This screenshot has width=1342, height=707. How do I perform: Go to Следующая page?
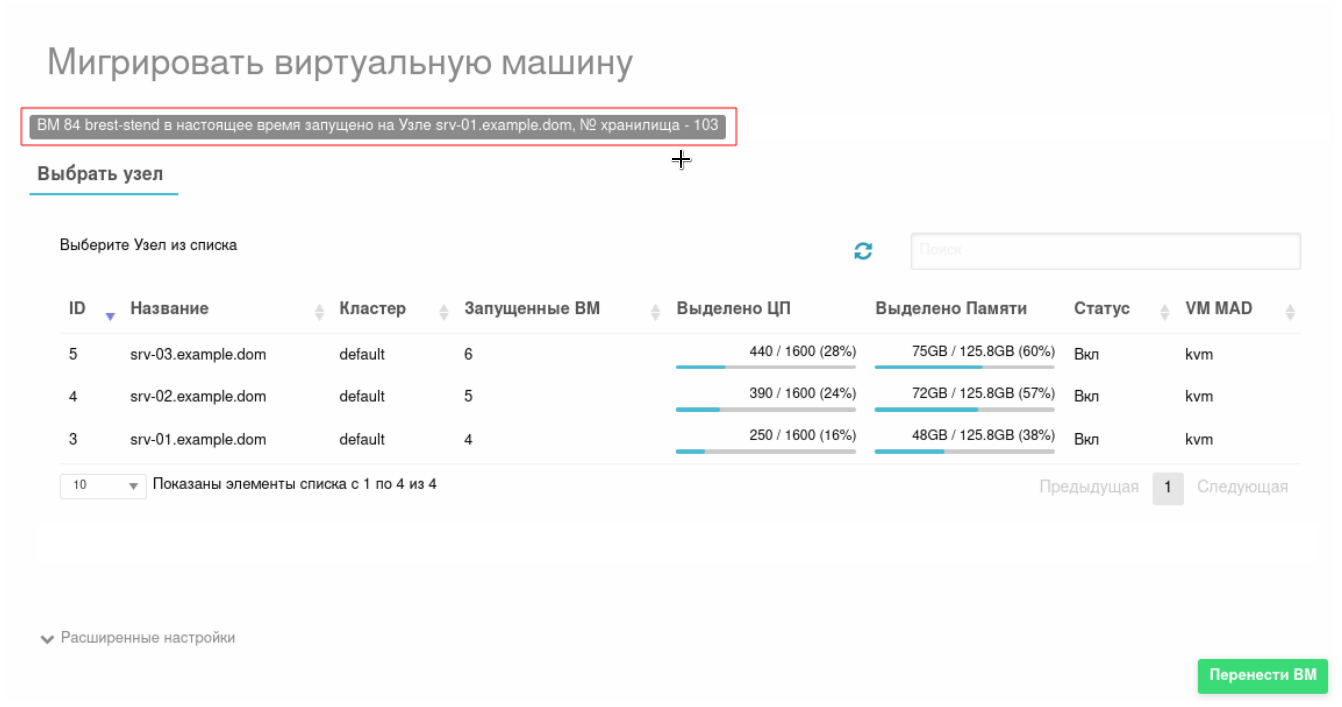[1242, 488]
